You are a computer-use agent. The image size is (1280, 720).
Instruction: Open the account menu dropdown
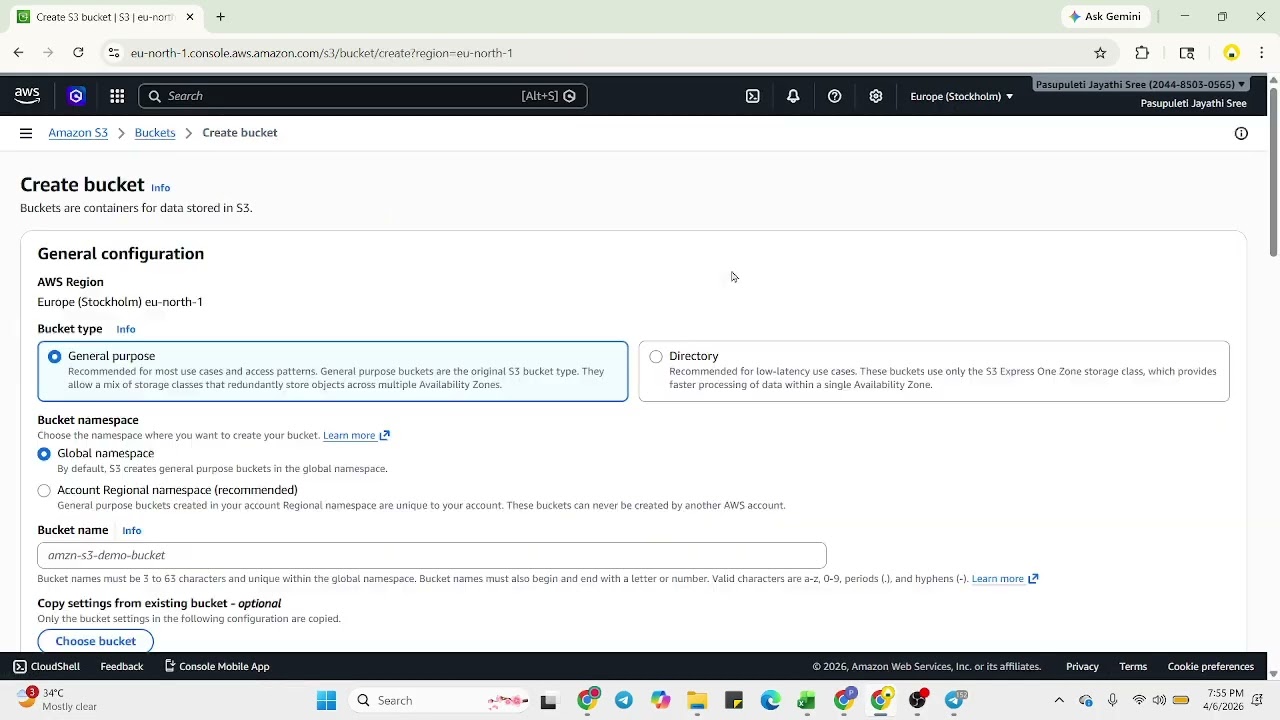pos(1140,85)
